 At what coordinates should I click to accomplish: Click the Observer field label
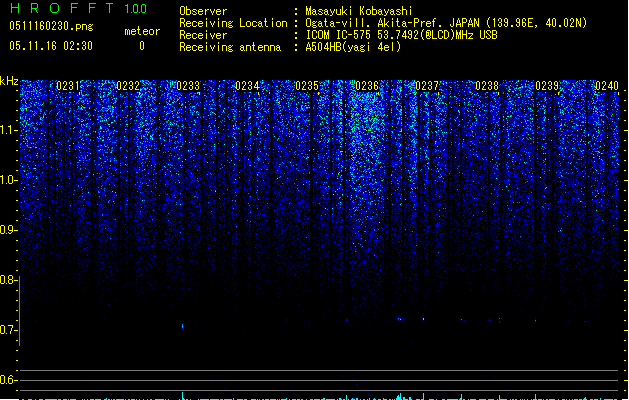(203, 11)
